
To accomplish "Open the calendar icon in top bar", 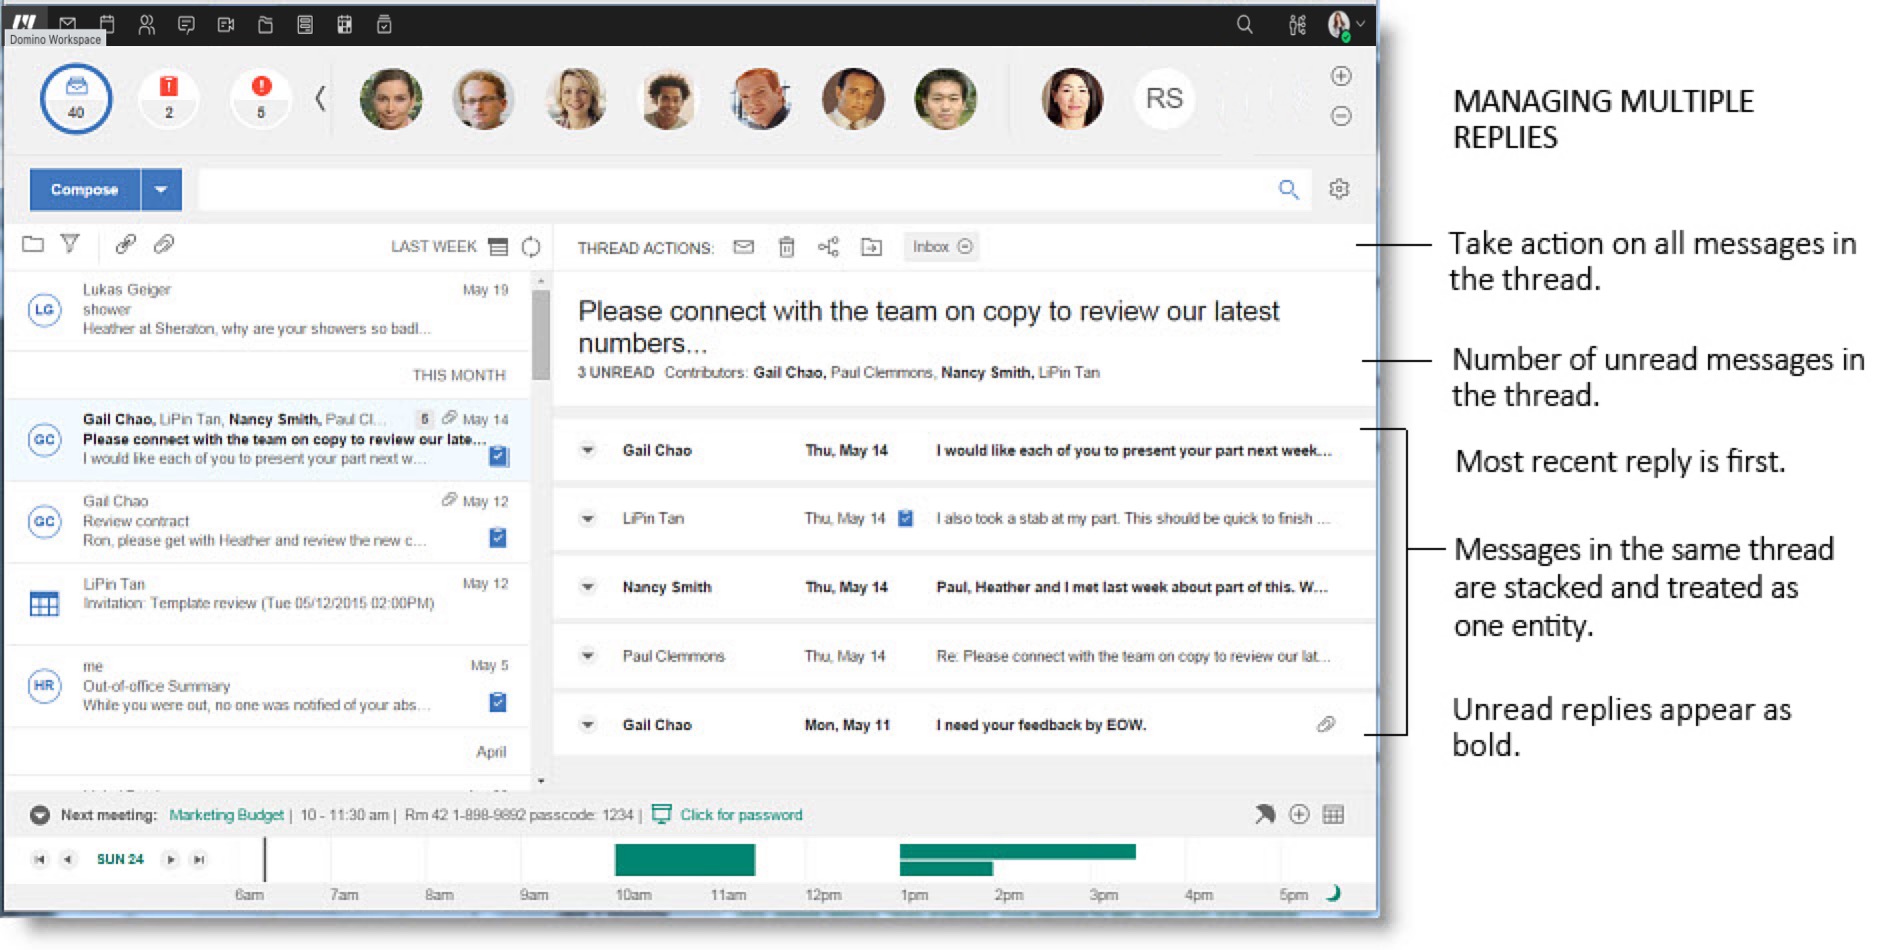I will (x=107, y=24).
